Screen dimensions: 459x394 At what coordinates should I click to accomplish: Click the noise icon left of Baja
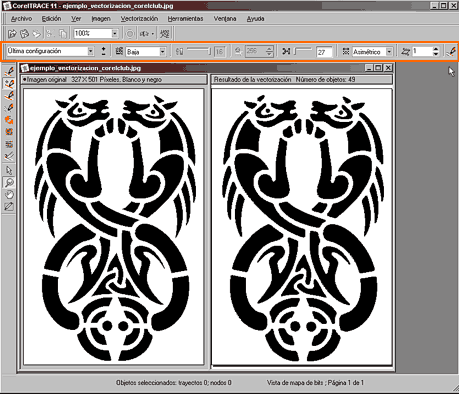tap(119, 51)
